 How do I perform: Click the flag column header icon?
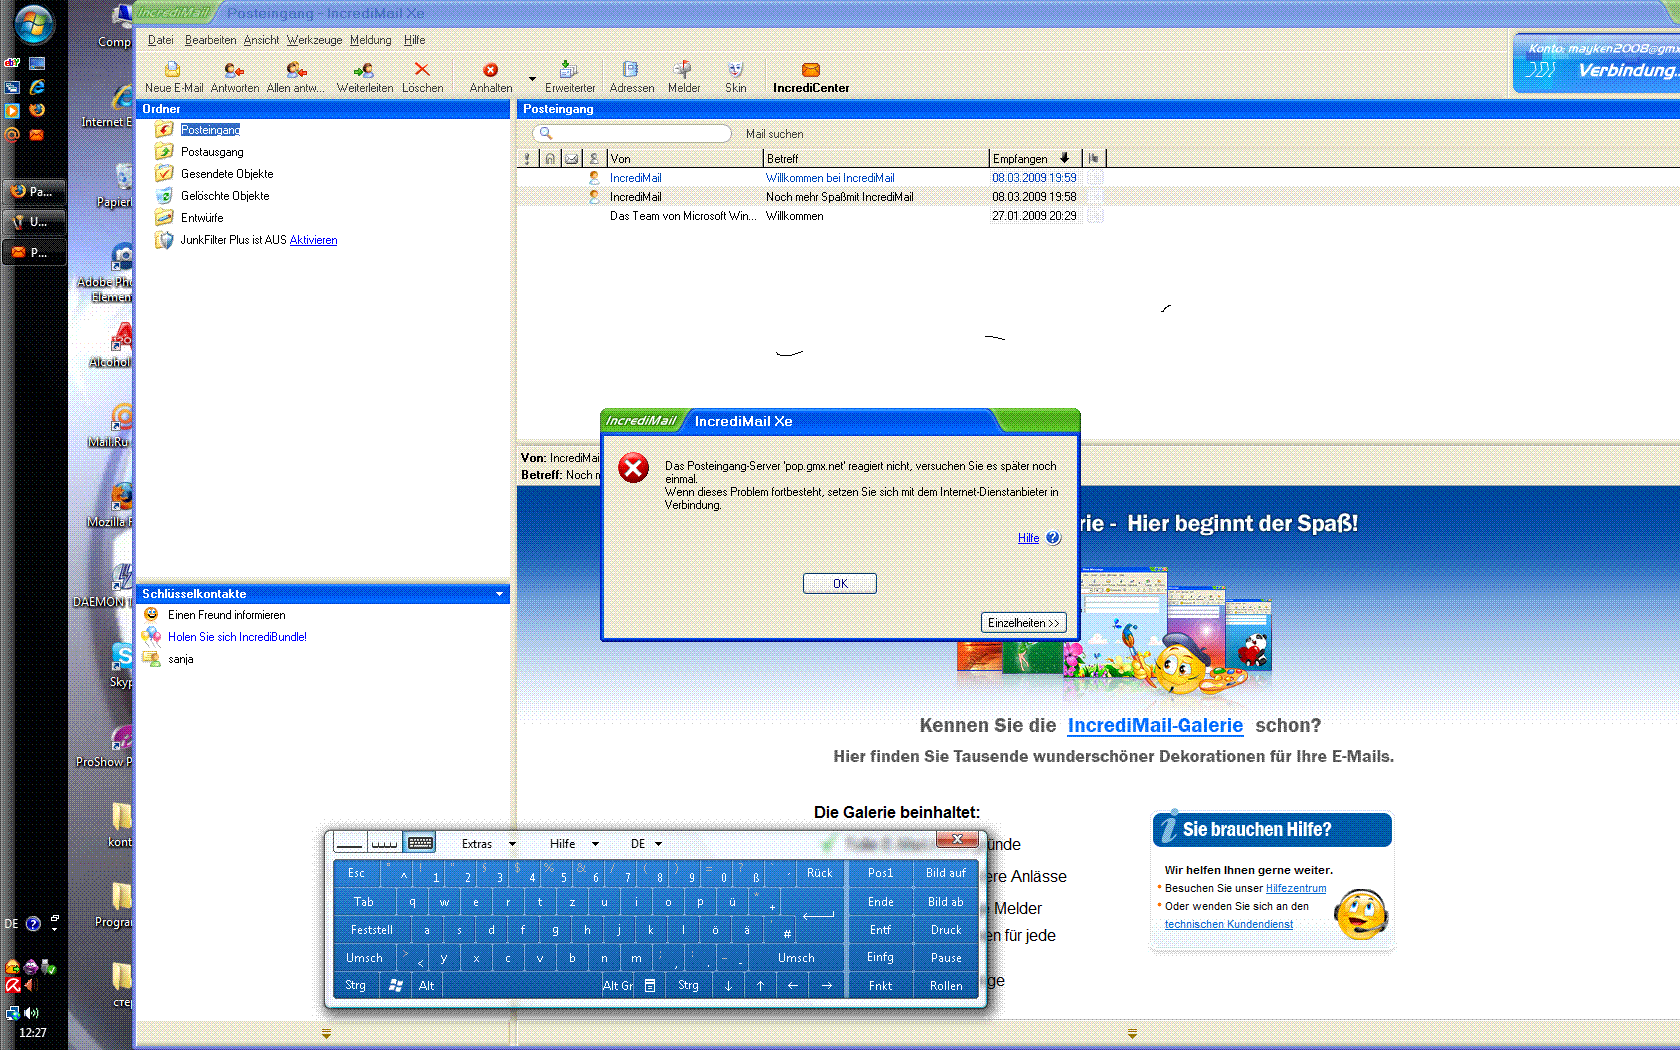point(1094,158)
